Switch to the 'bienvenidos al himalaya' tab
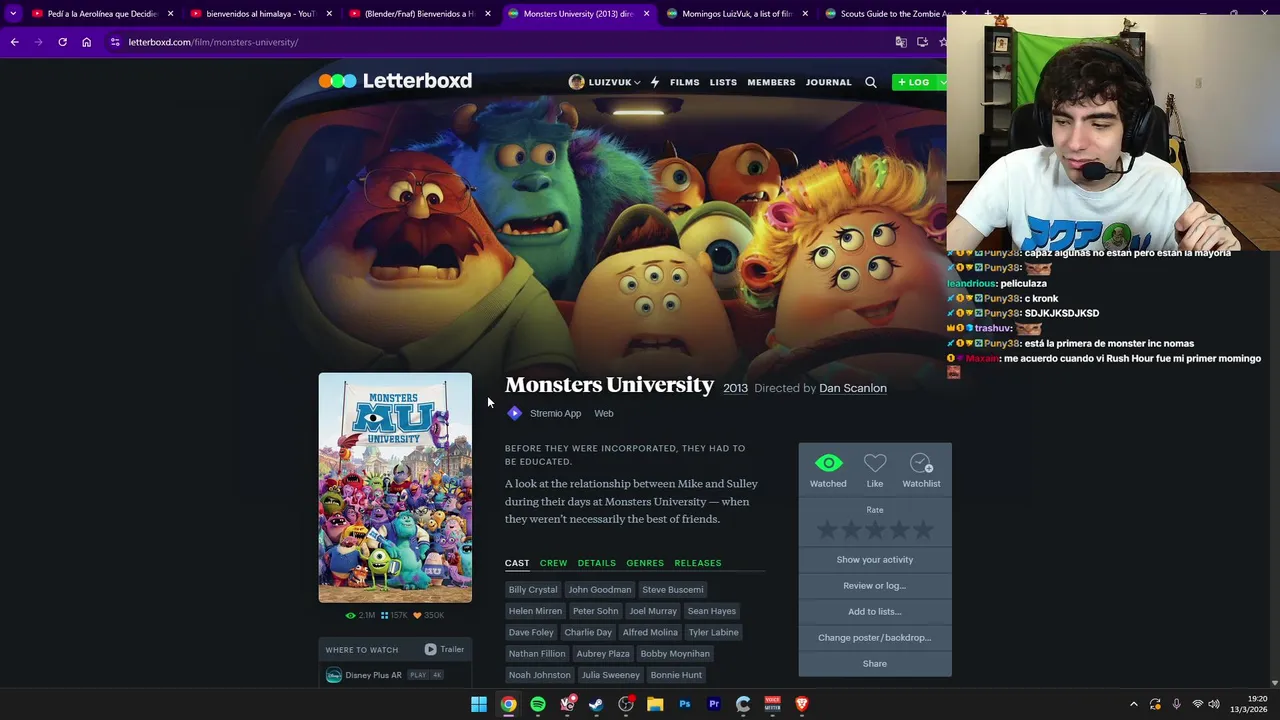Screen dimensions: 1280x720 [261, 14]
